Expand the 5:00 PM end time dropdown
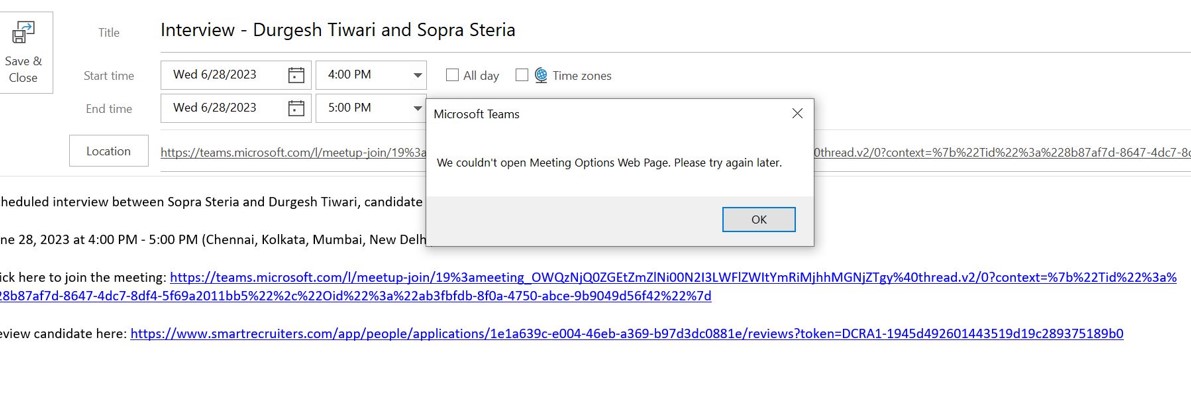This screenshot has width=1191, height=401. (x=418, y=108)
